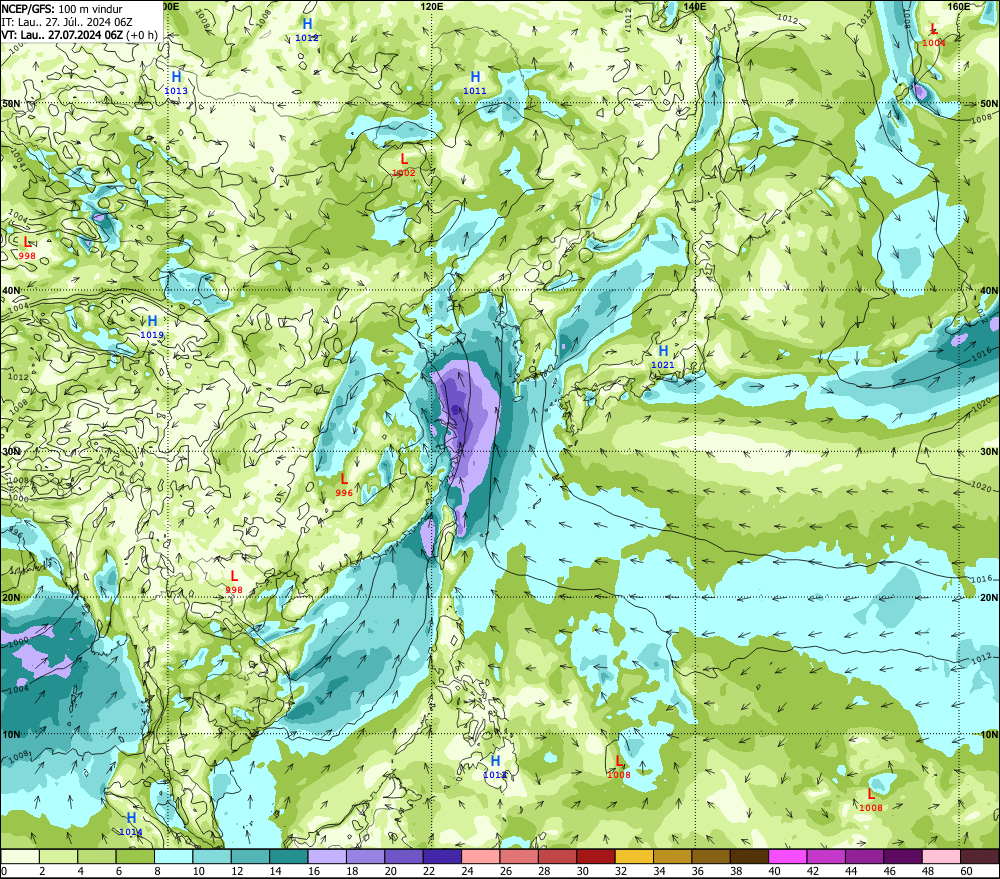Click the 30N latitude label on left edge

tap(11, 452)
